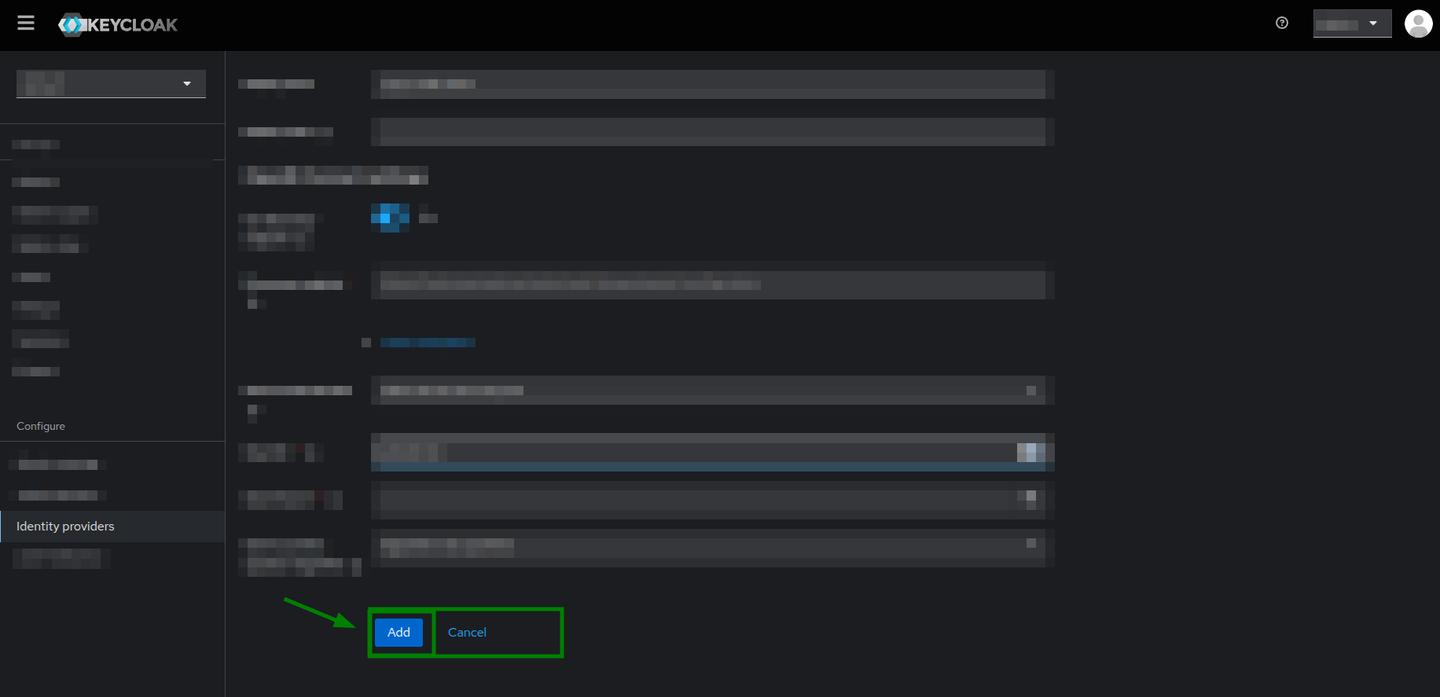Open the user avatar menu
The image size is (1440, 697).
point(1418,23)
